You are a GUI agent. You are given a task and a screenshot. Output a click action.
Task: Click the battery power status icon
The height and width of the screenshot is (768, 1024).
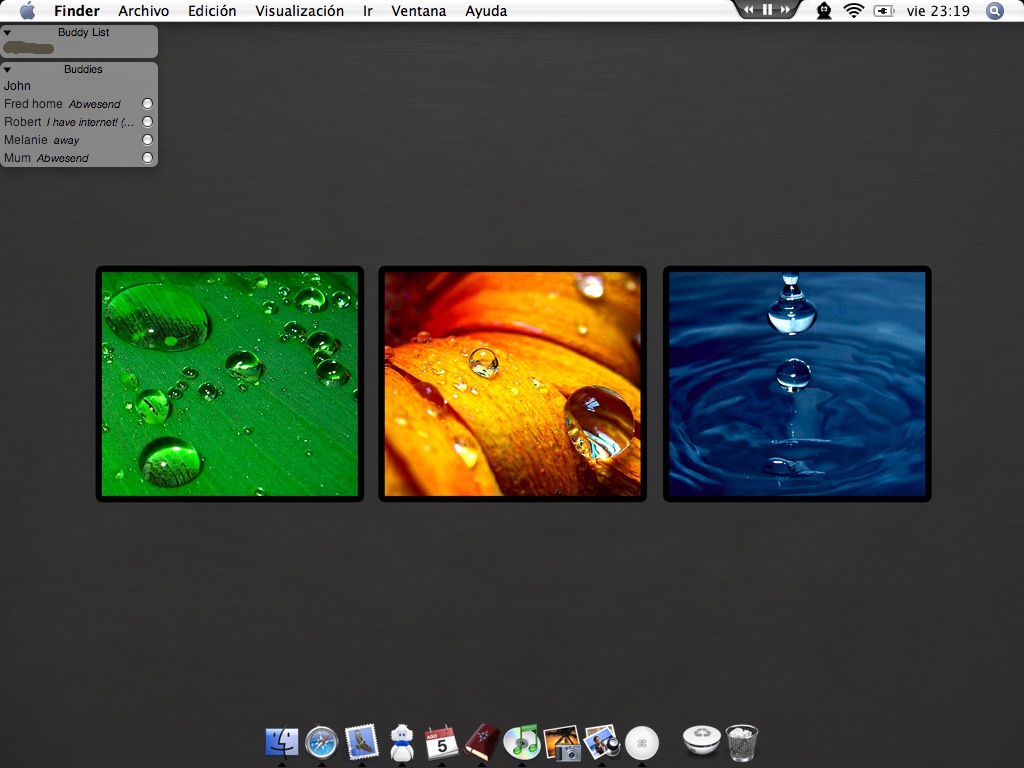tap(884, 10)
